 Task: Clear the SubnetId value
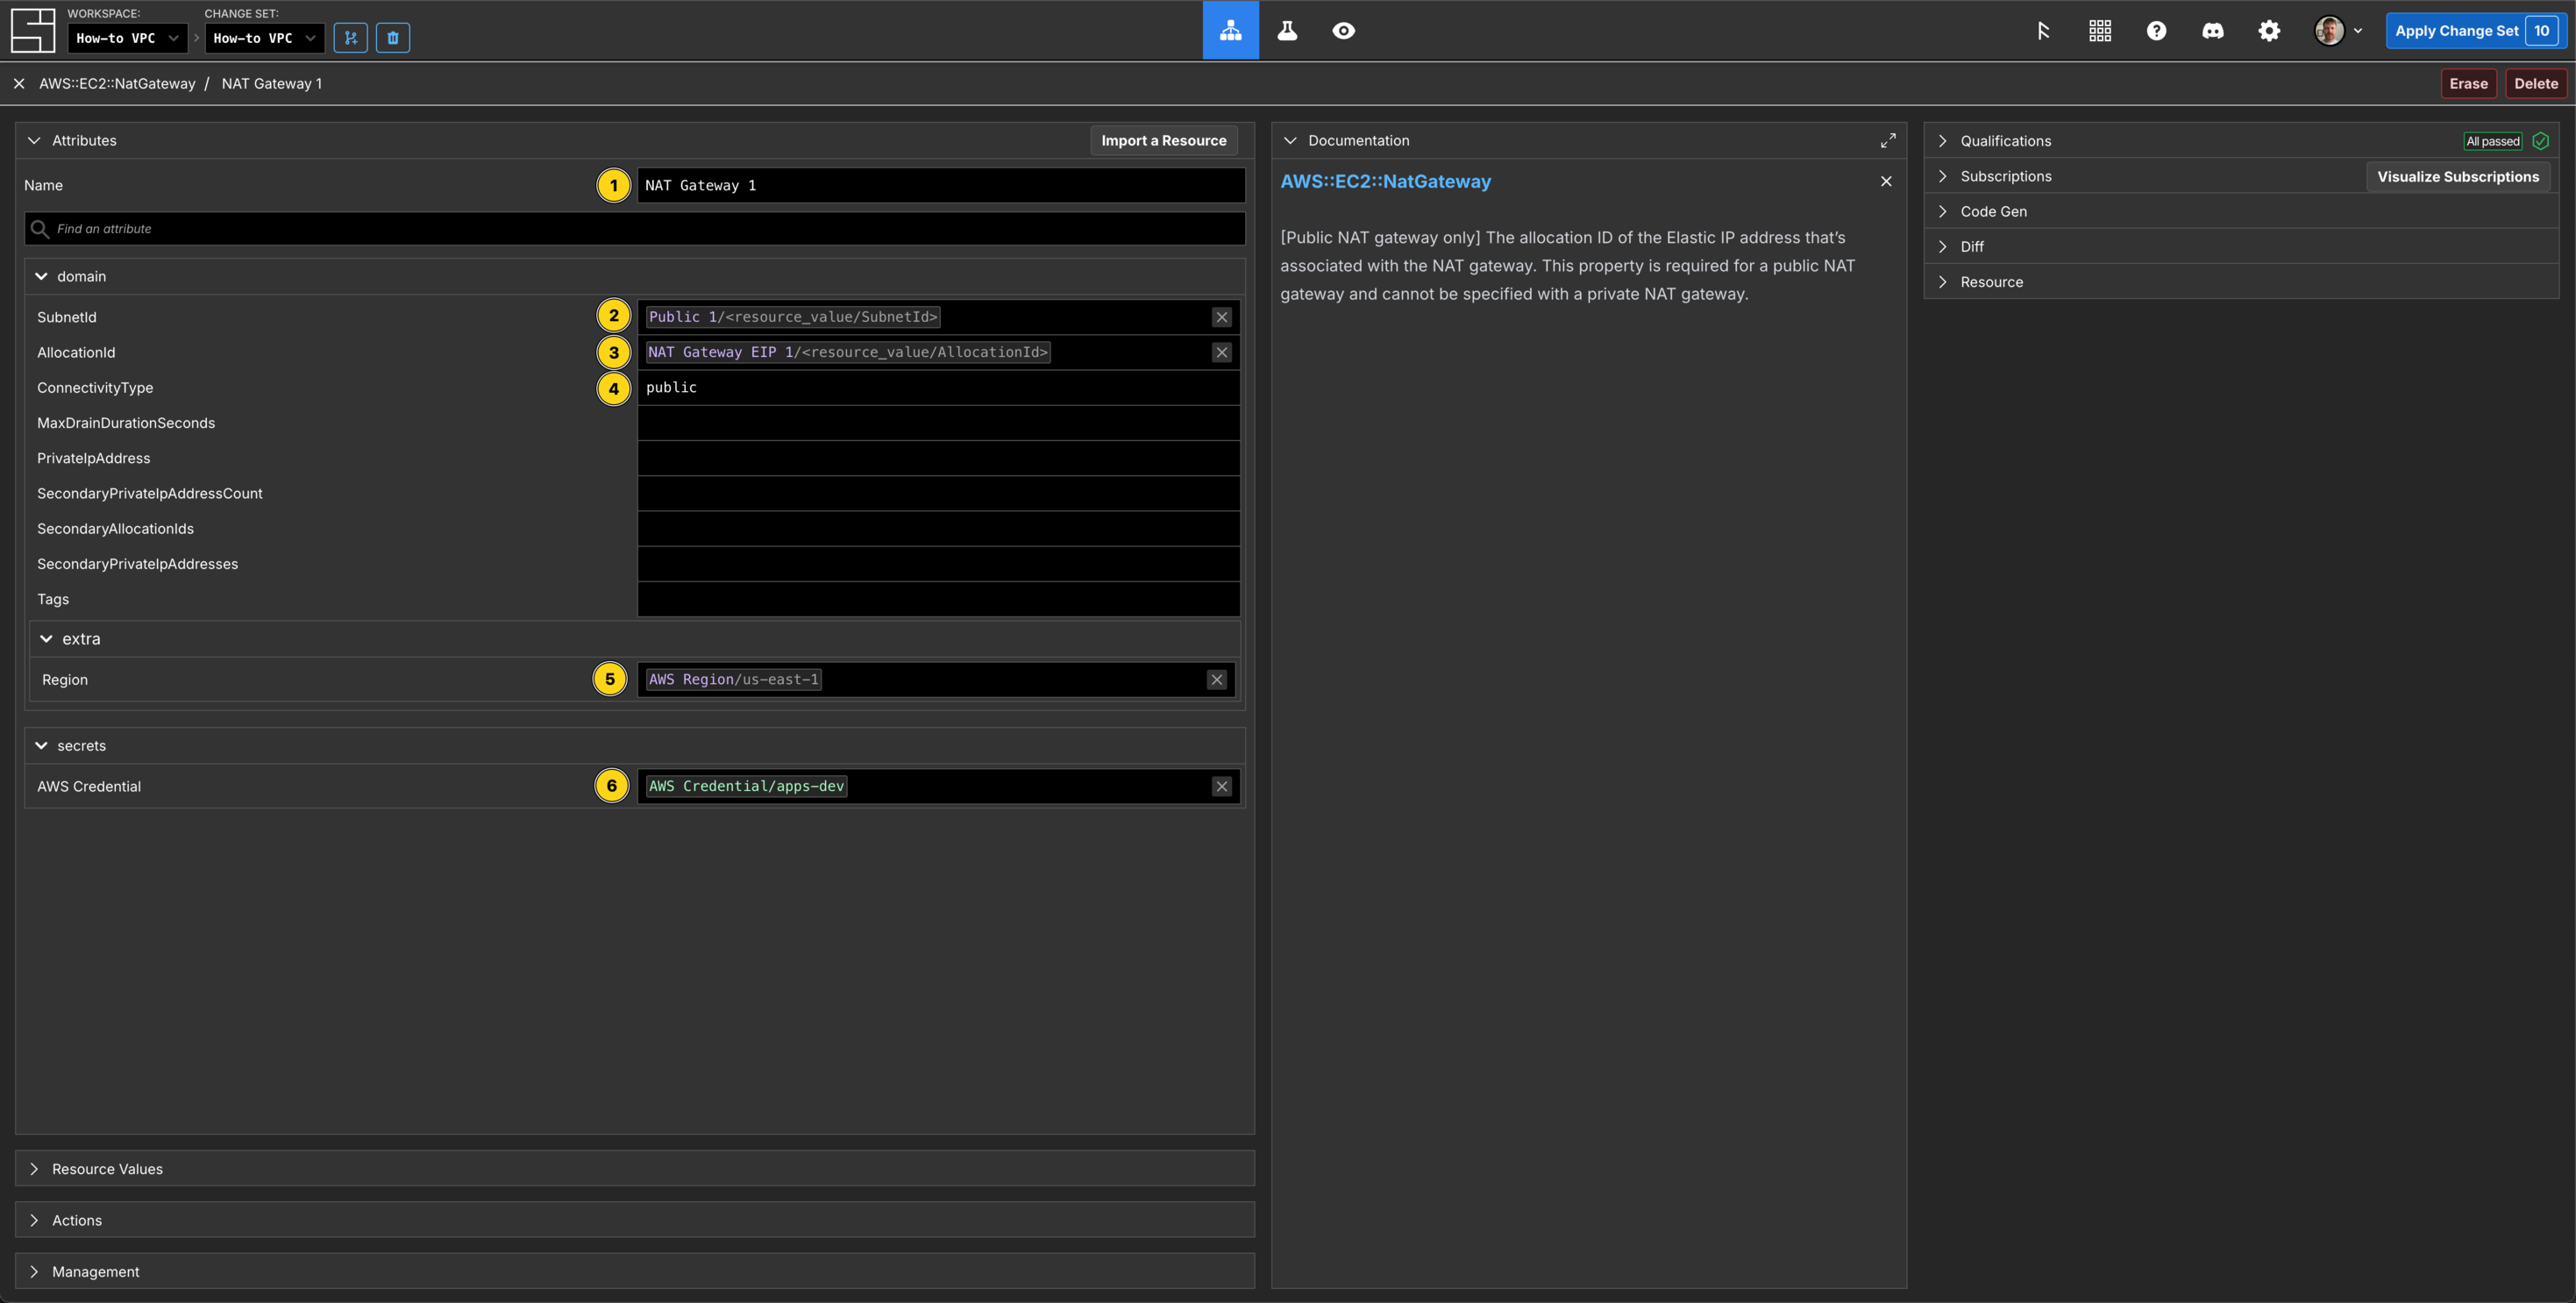click(x=1221, y=317)
